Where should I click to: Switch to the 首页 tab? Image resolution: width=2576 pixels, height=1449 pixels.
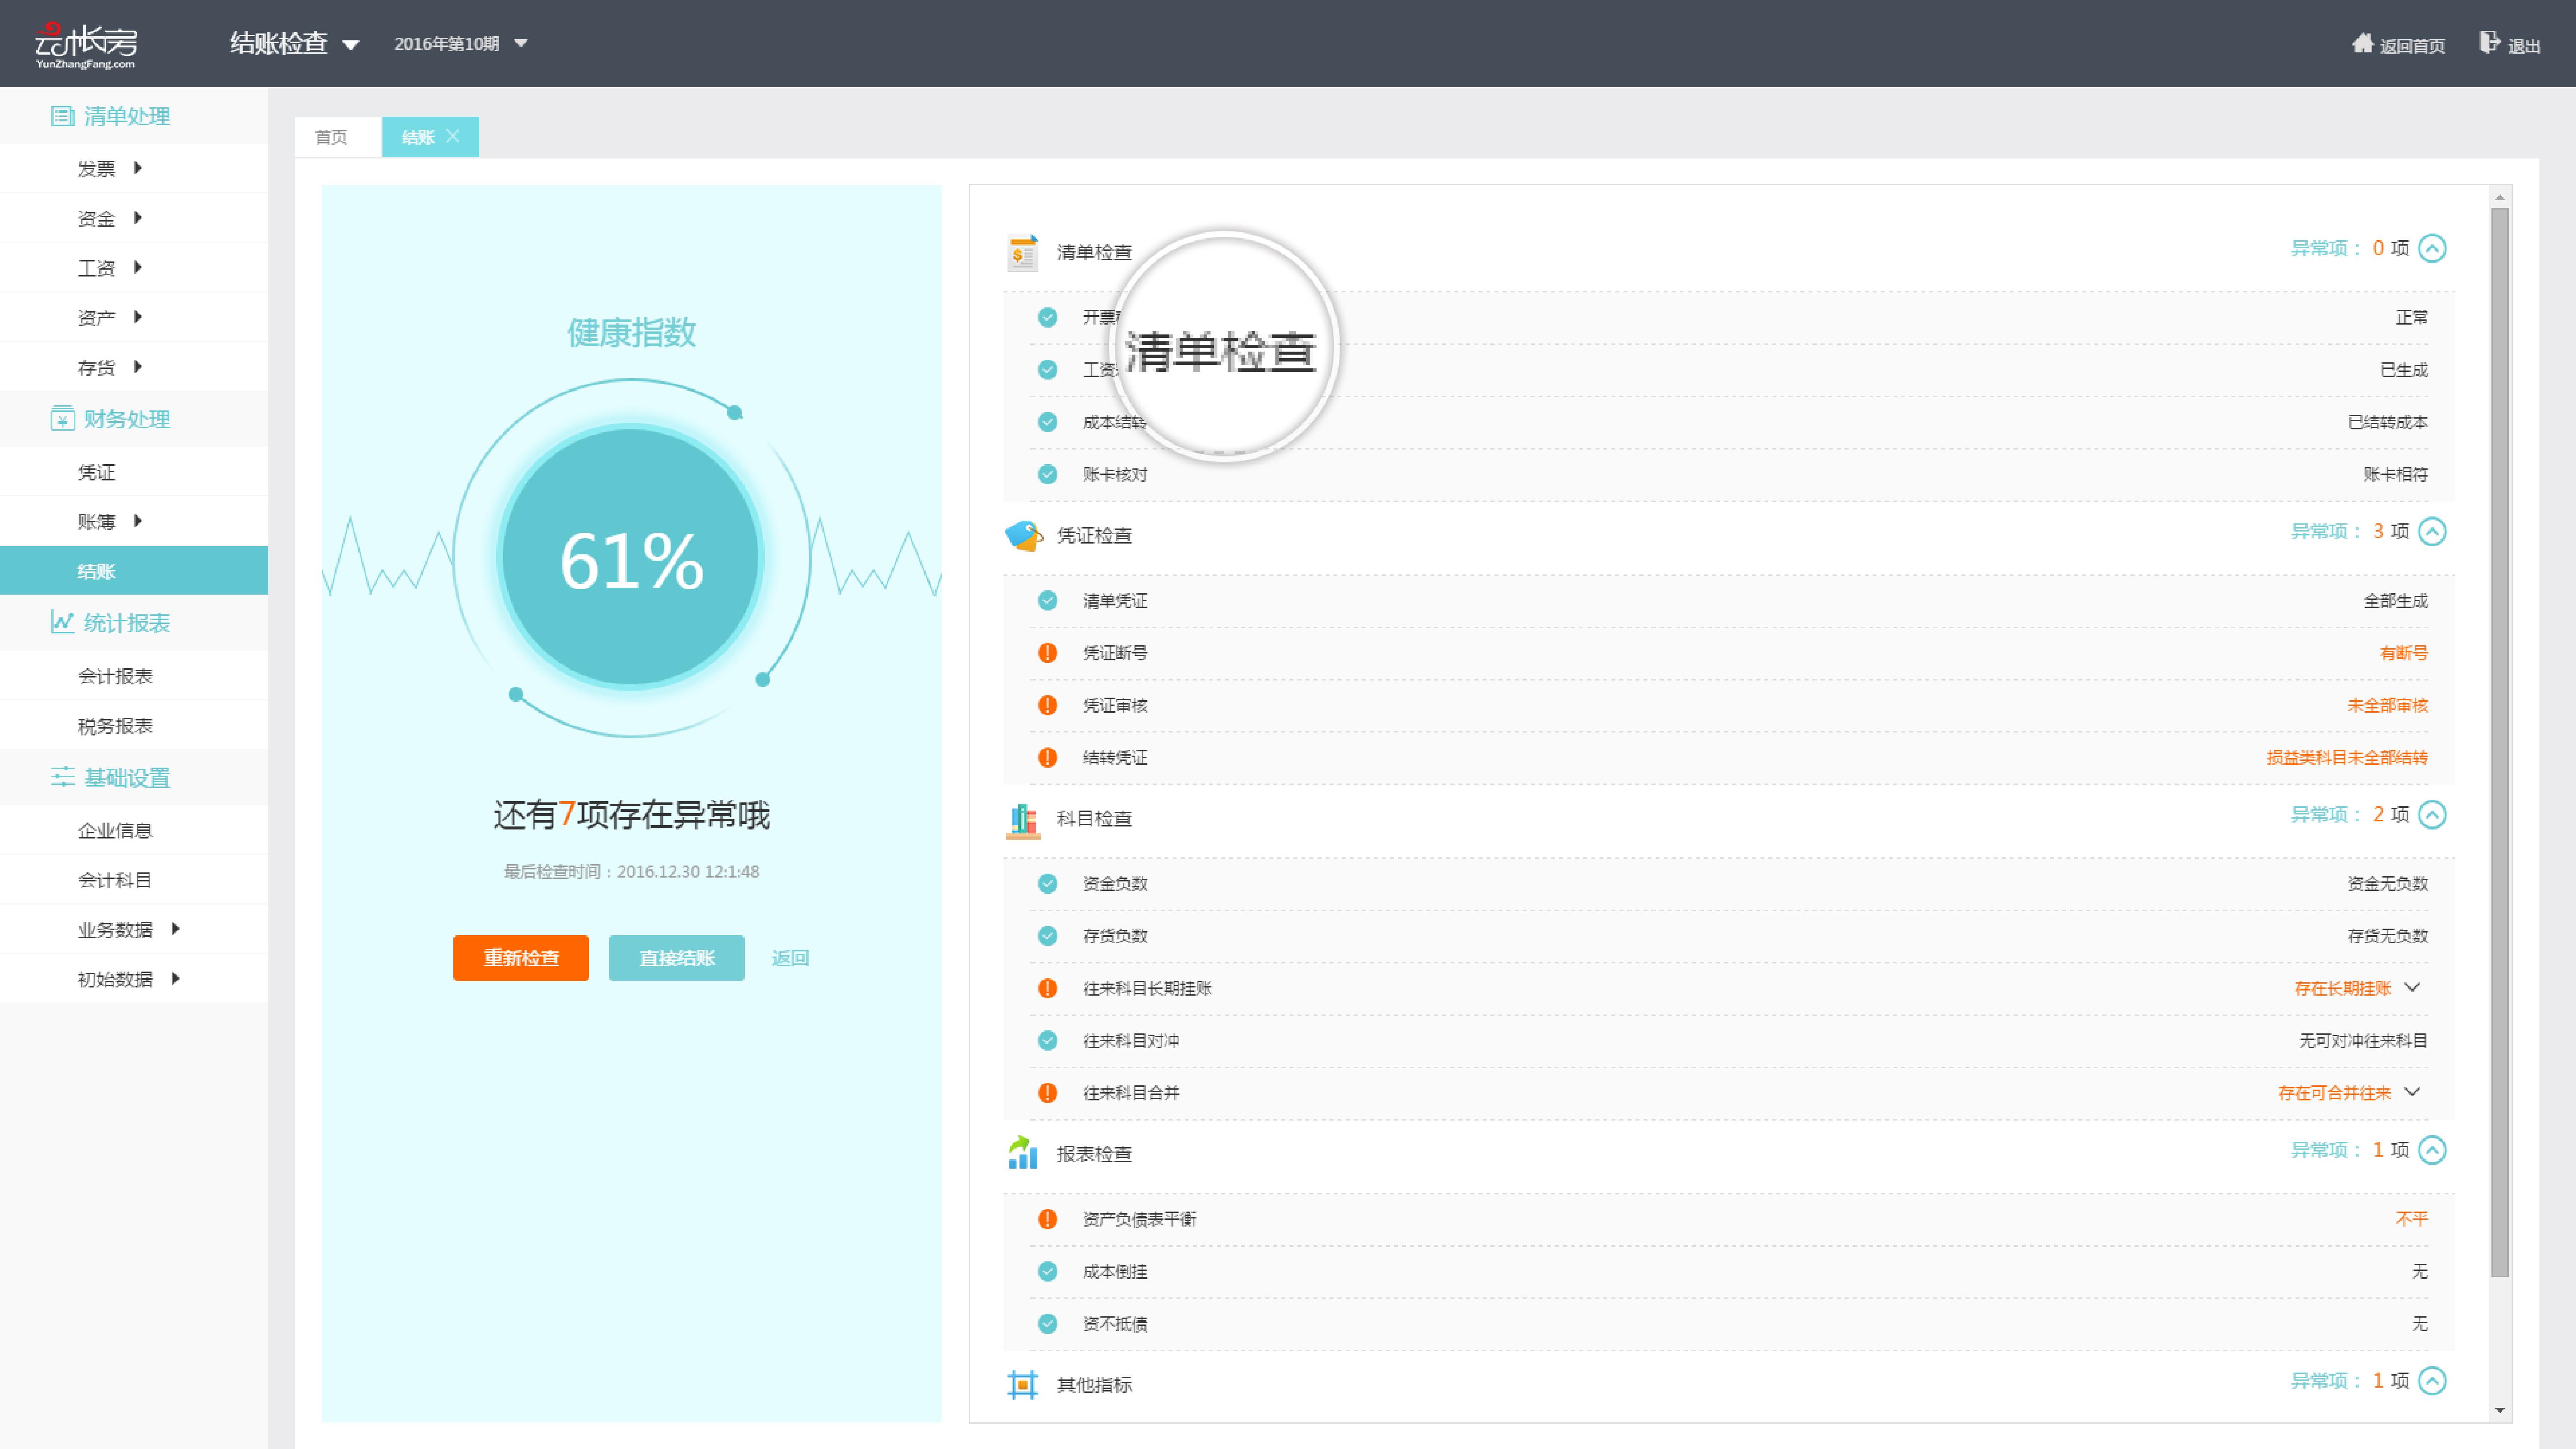(x=331, y=137)
